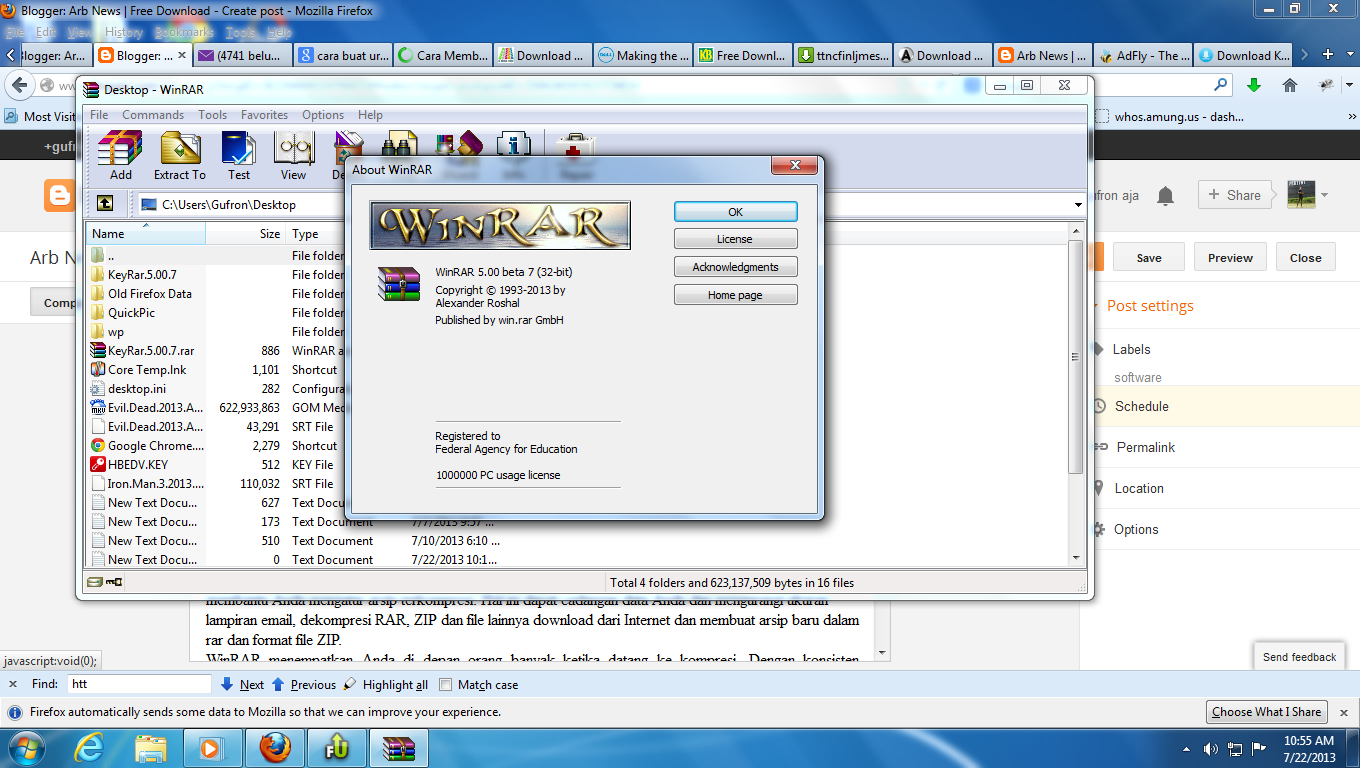
Task: Switch to Firefox via taskbar icon
Action: (275, 748)
